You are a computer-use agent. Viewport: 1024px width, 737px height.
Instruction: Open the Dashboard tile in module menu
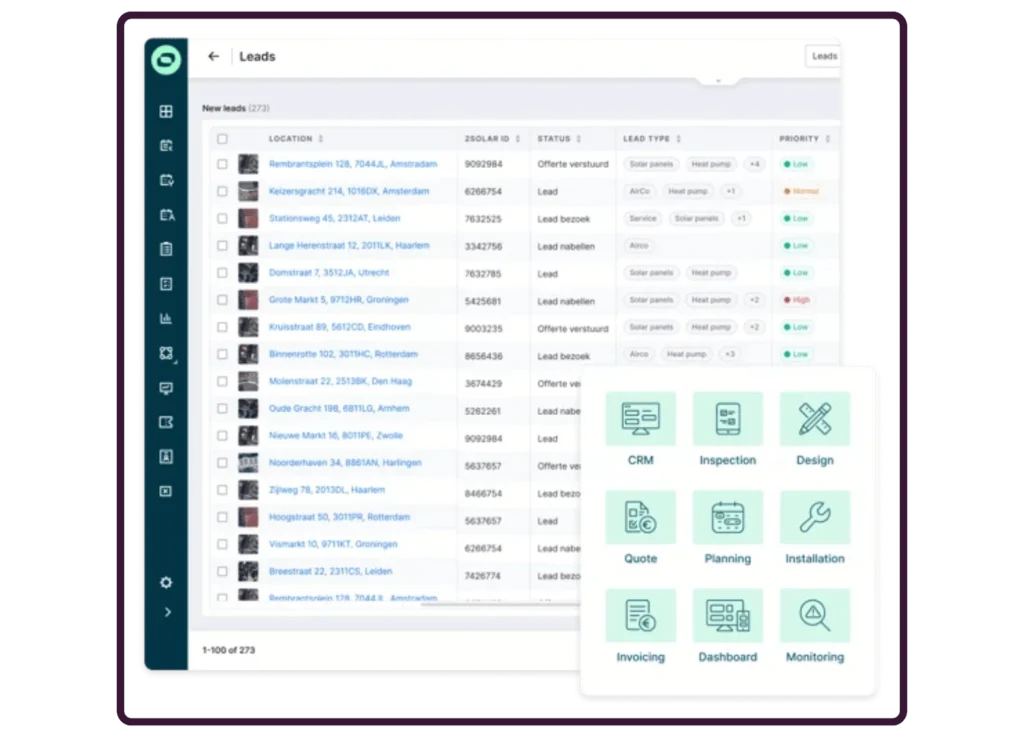pyautogui.click(x=727, y=615)
